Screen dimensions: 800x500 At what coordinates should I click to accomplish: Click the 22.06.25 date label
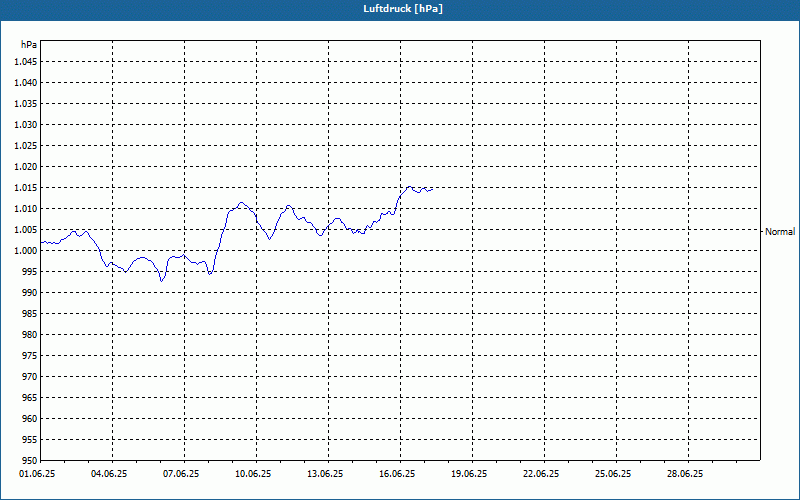(x=541, y=474)
